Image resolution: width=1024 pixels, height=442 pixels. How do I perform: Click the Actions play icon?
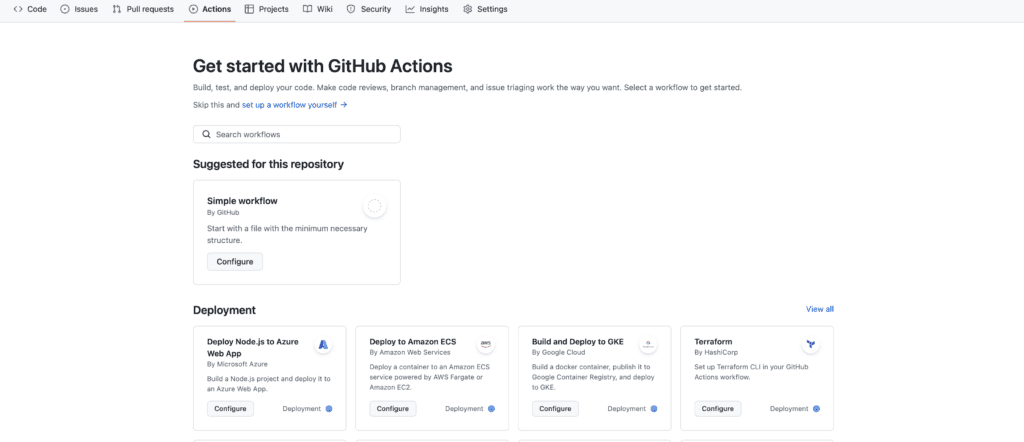pos(193,9)
